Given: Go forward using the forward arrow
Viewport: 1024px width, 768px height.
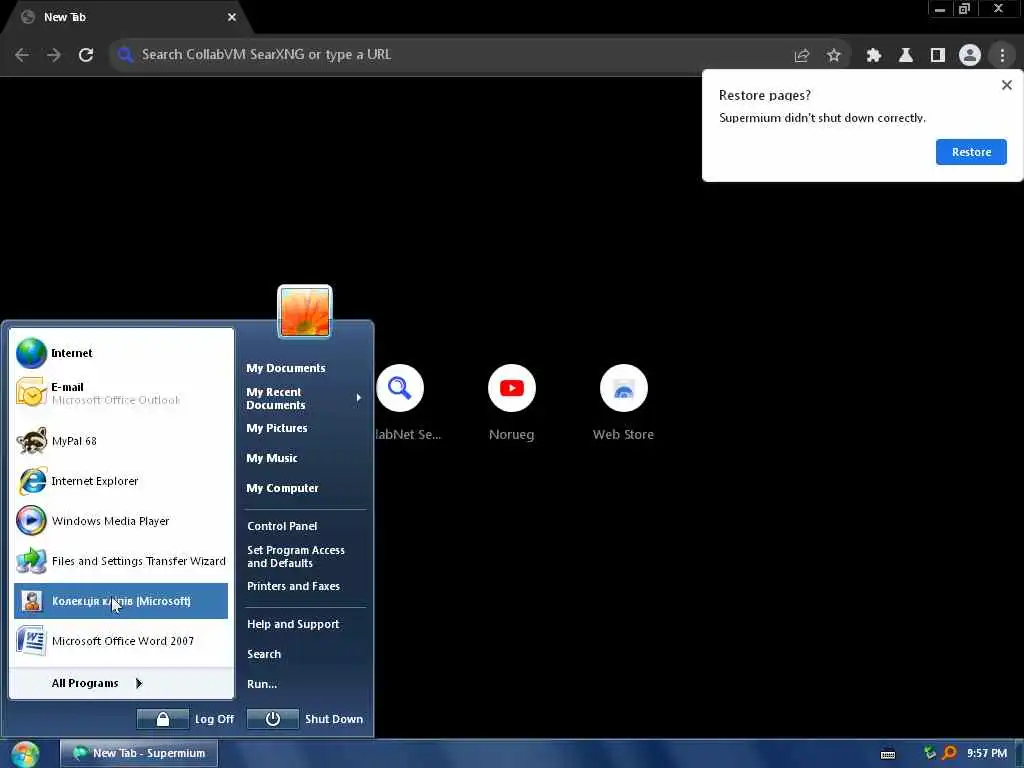Looking at the screenshot, I should pyautogui.click(x=54, y=55).
